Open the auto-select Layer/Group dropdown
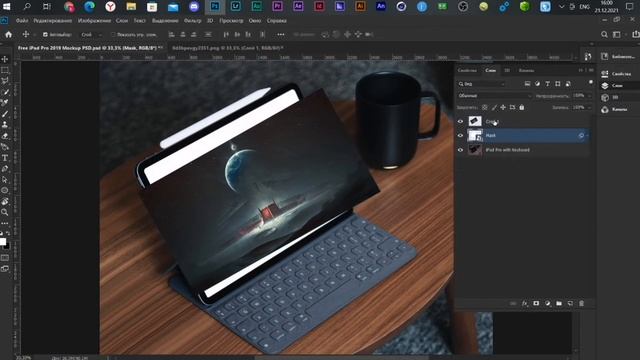 tap(92, 35)
